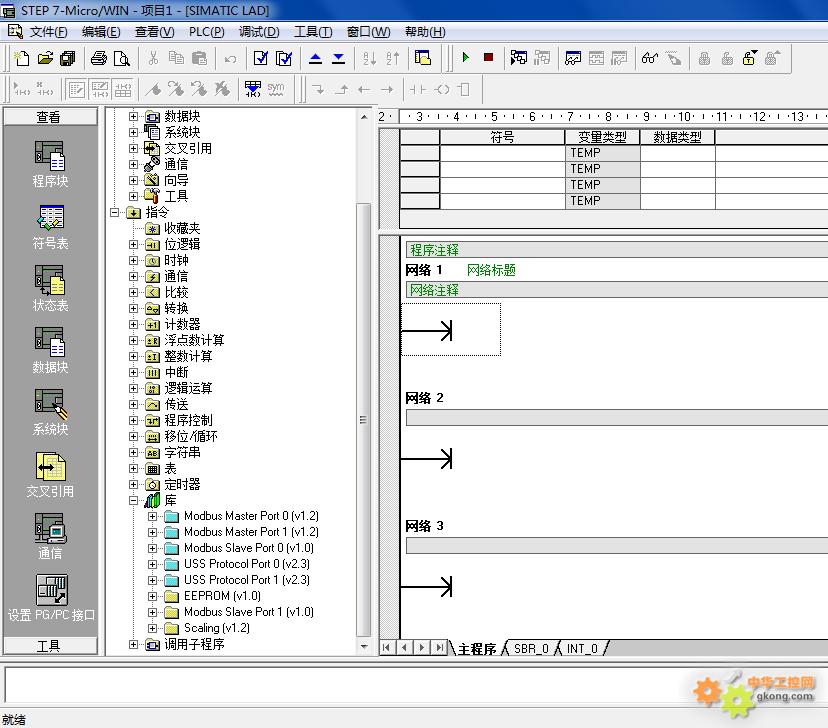Open the 文件(F) menu
Screen dimensions: 828x728
[x=48, y=32]
